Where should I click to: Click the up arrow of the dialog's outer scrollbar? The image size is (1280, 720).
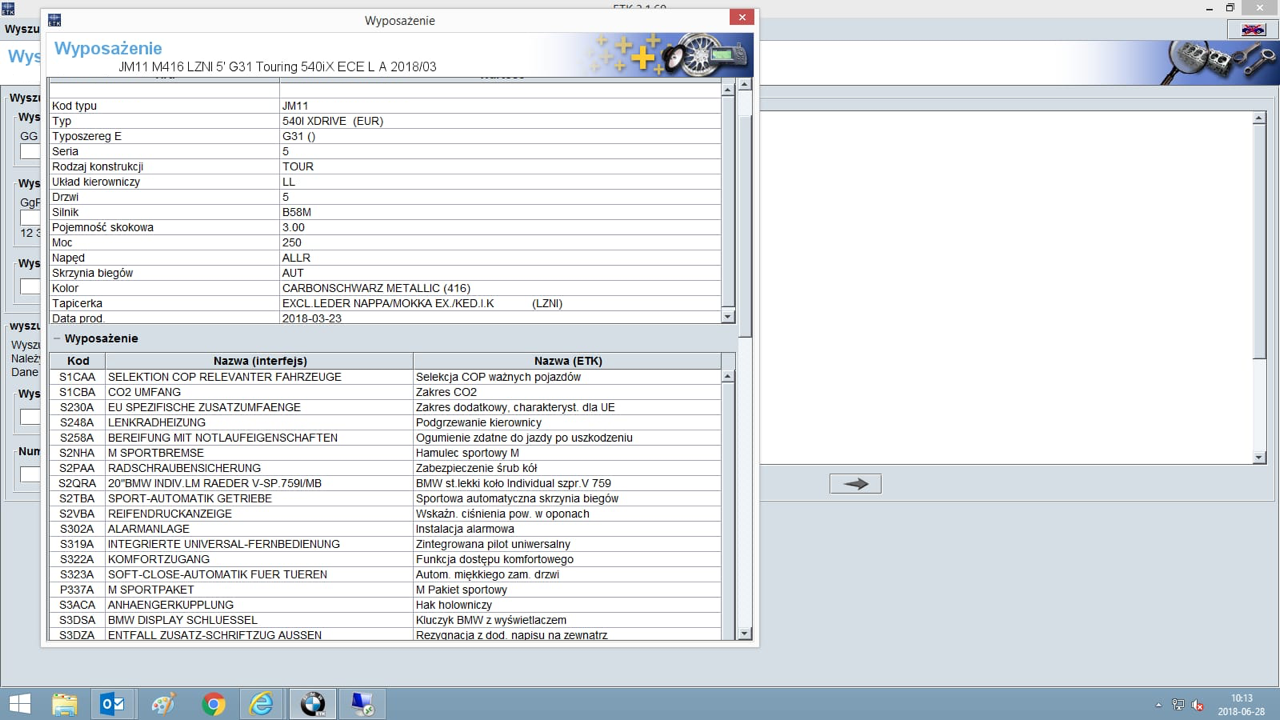click(x=745, y=85)
